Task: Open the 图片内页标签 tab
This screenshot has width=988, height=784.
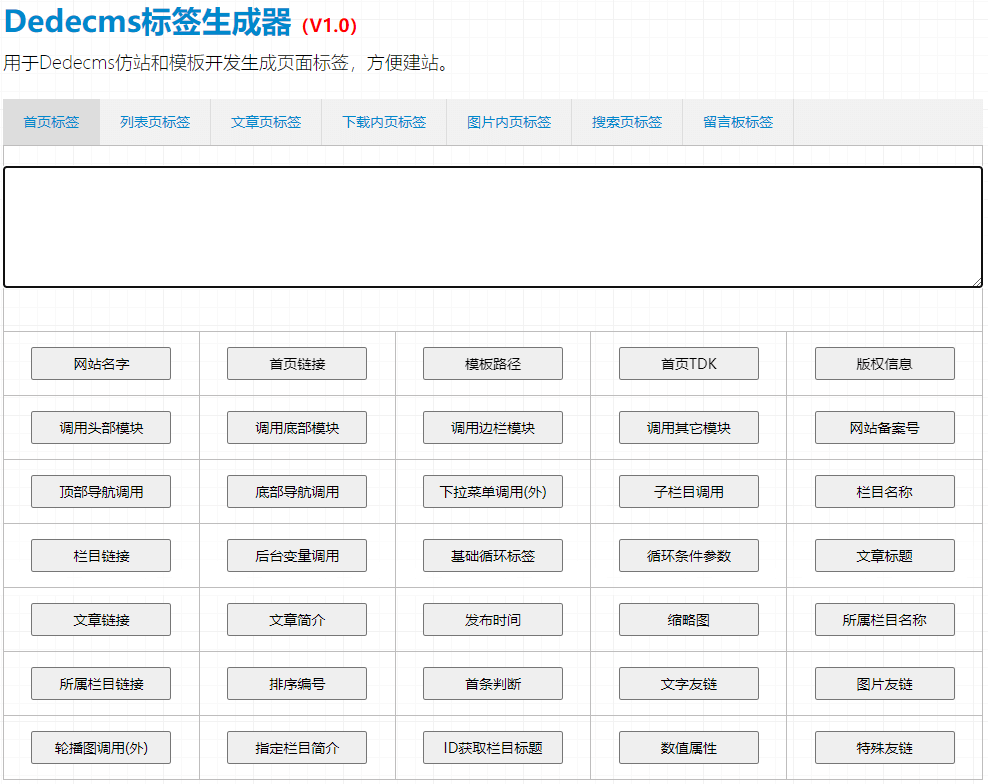Action: (508, 122)
